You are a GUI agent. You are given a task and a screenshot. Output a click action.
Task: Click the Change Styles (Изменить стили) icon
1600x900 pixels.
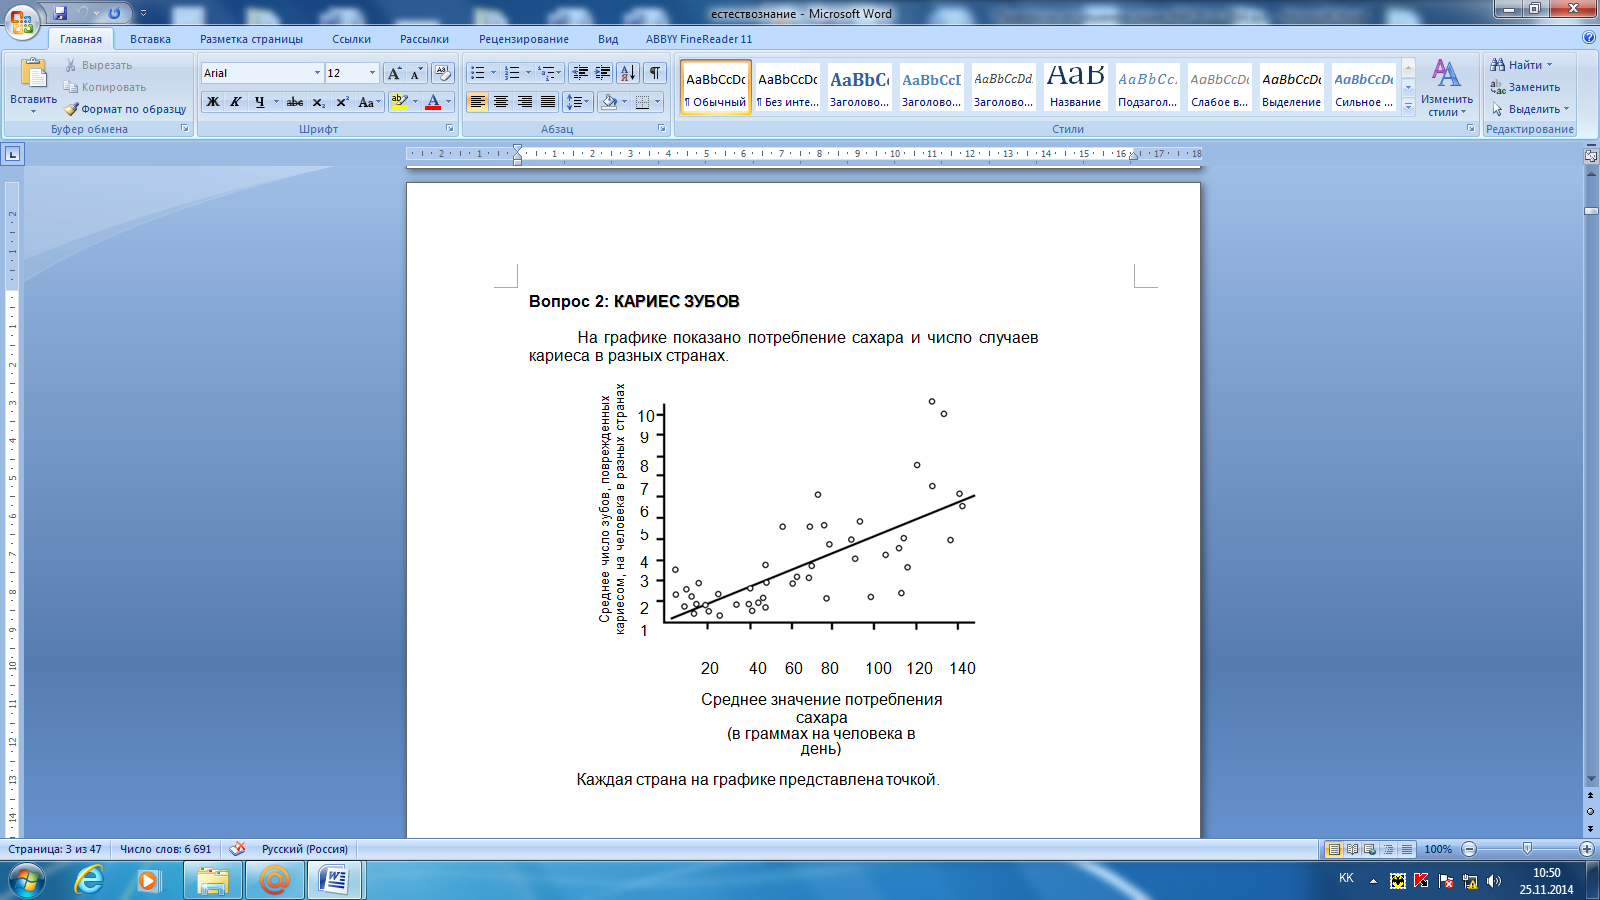(1446, 73)
